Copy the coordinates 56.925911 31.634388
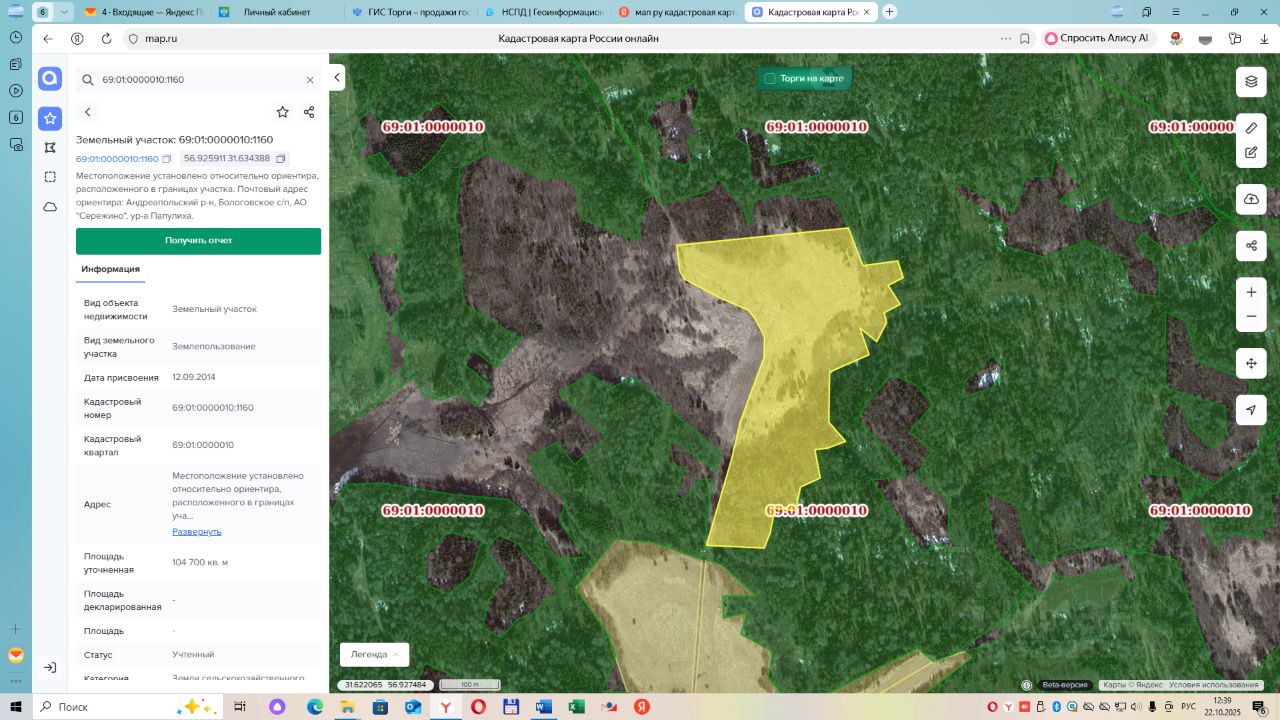 click(281, 159)
